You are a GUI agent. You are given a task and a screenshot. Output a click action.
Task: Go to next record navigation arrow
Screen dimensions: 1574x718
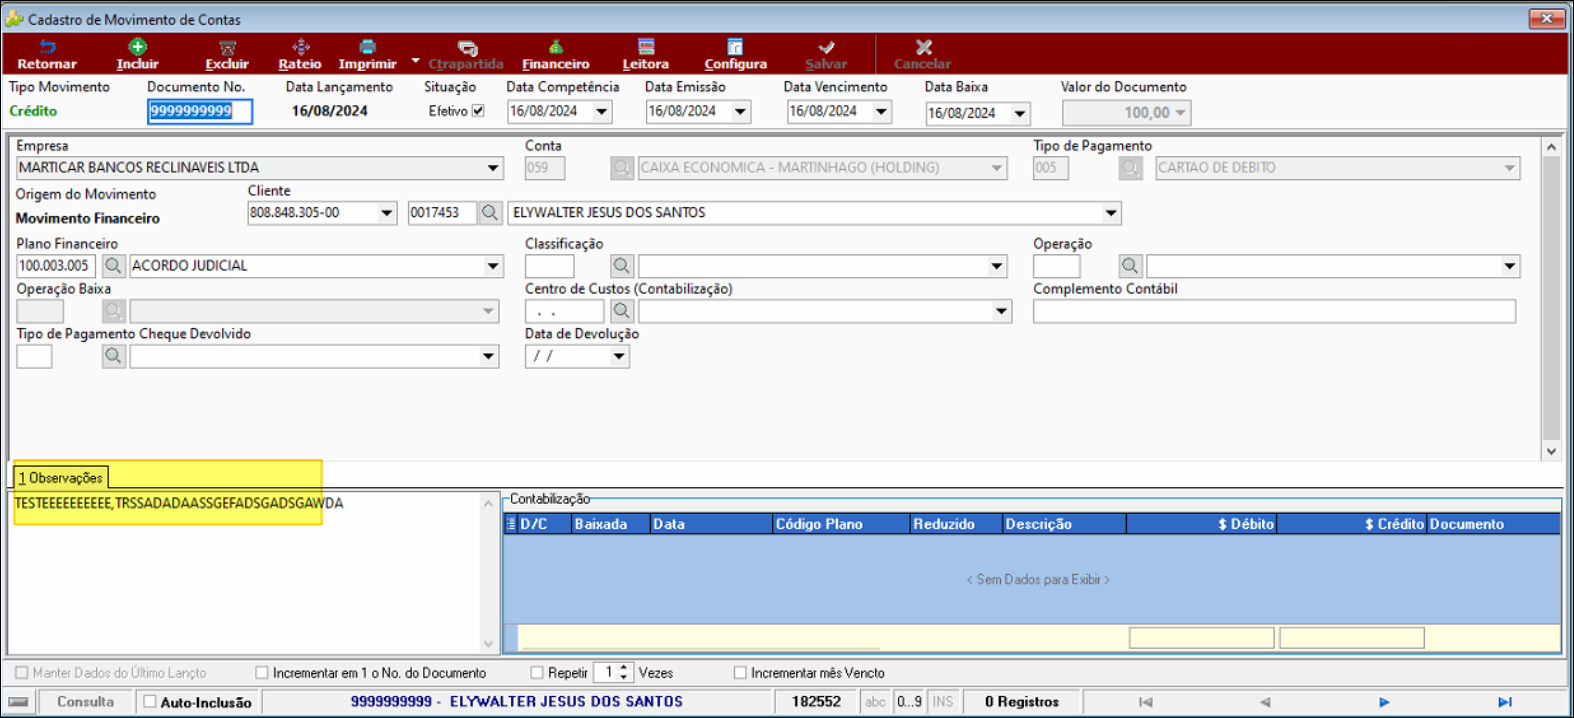pos(1384,702)
